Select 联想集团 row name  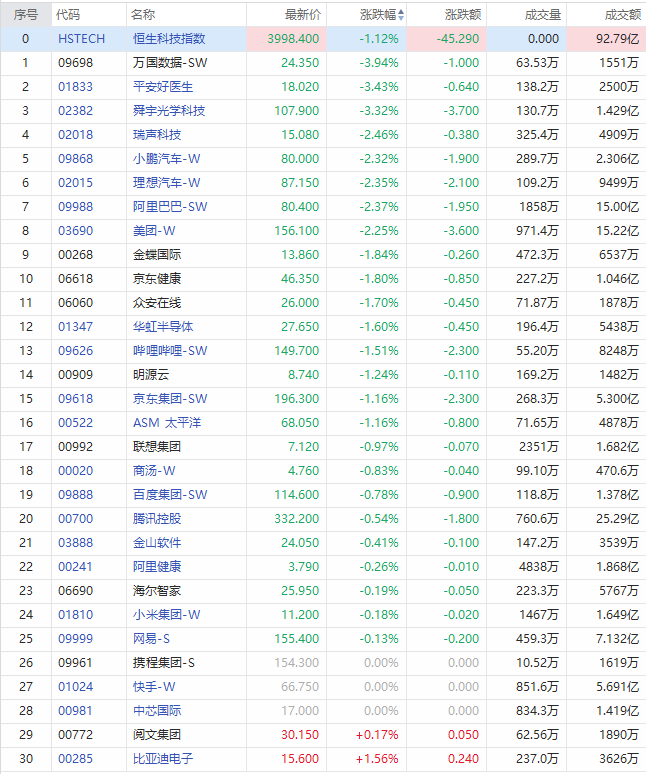[157, 447]
